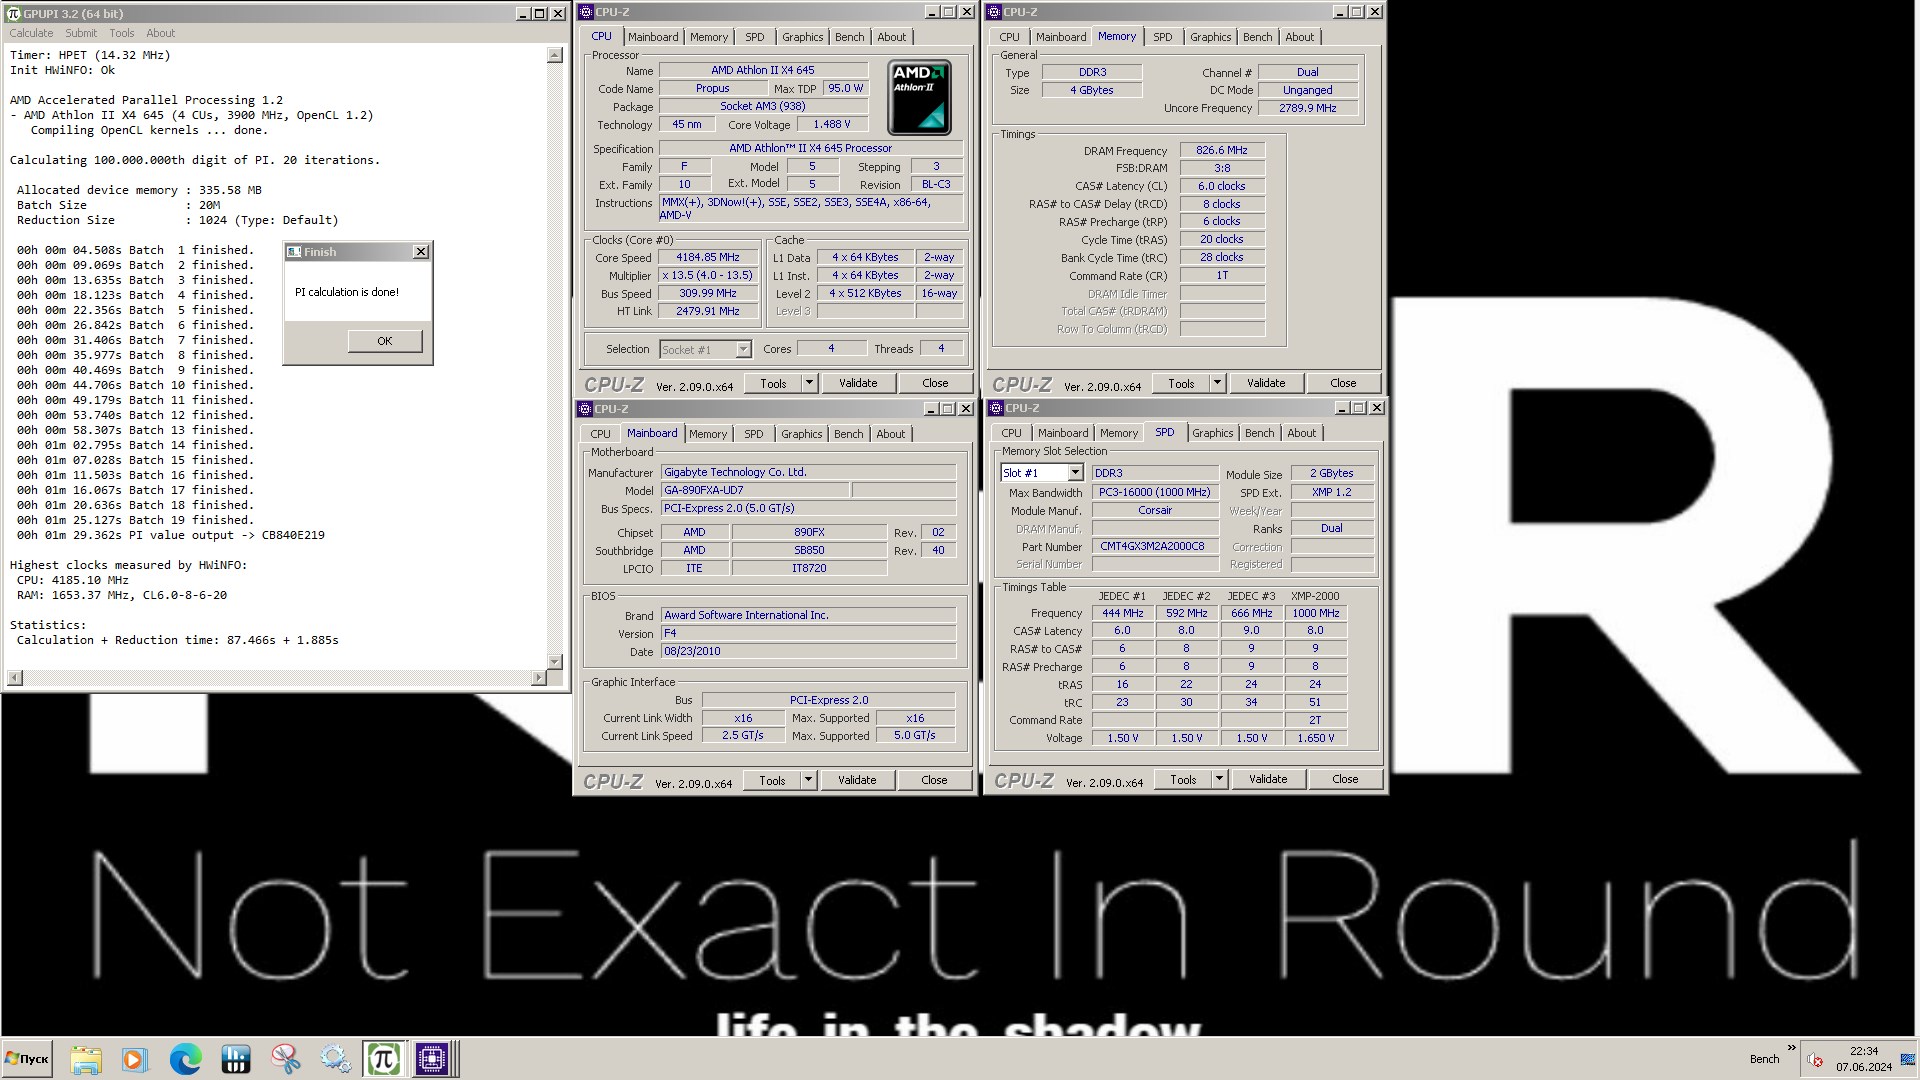Open the About menu in GPUPI

[x=161, y=33]
